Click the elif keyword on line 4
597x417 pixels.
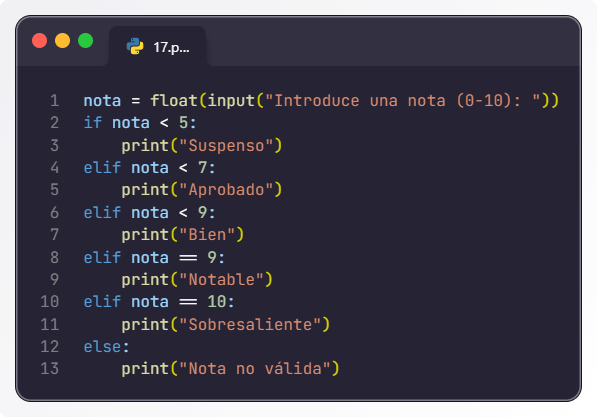tap(102, 168)
